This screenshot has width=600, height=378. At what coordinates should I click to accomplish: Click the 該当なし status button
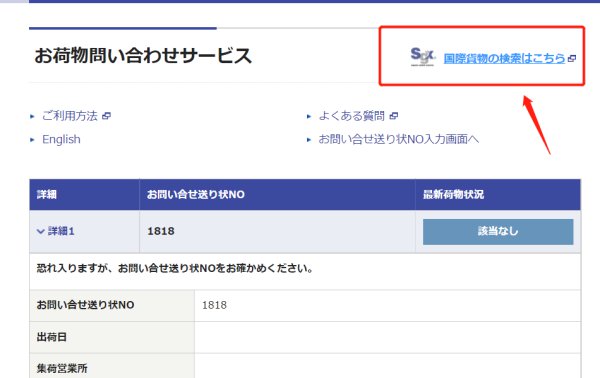pyautogui.click(x=498, y=231)
